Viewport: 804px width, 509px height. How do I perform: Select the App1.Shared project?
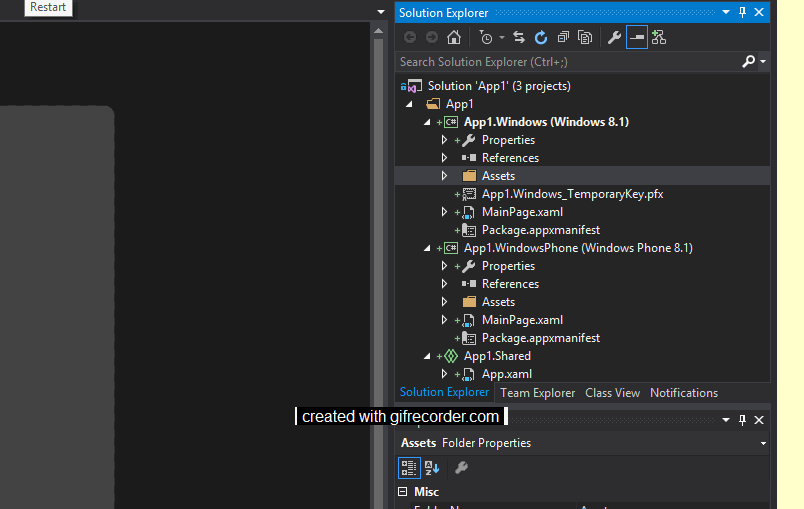[497, 356]
